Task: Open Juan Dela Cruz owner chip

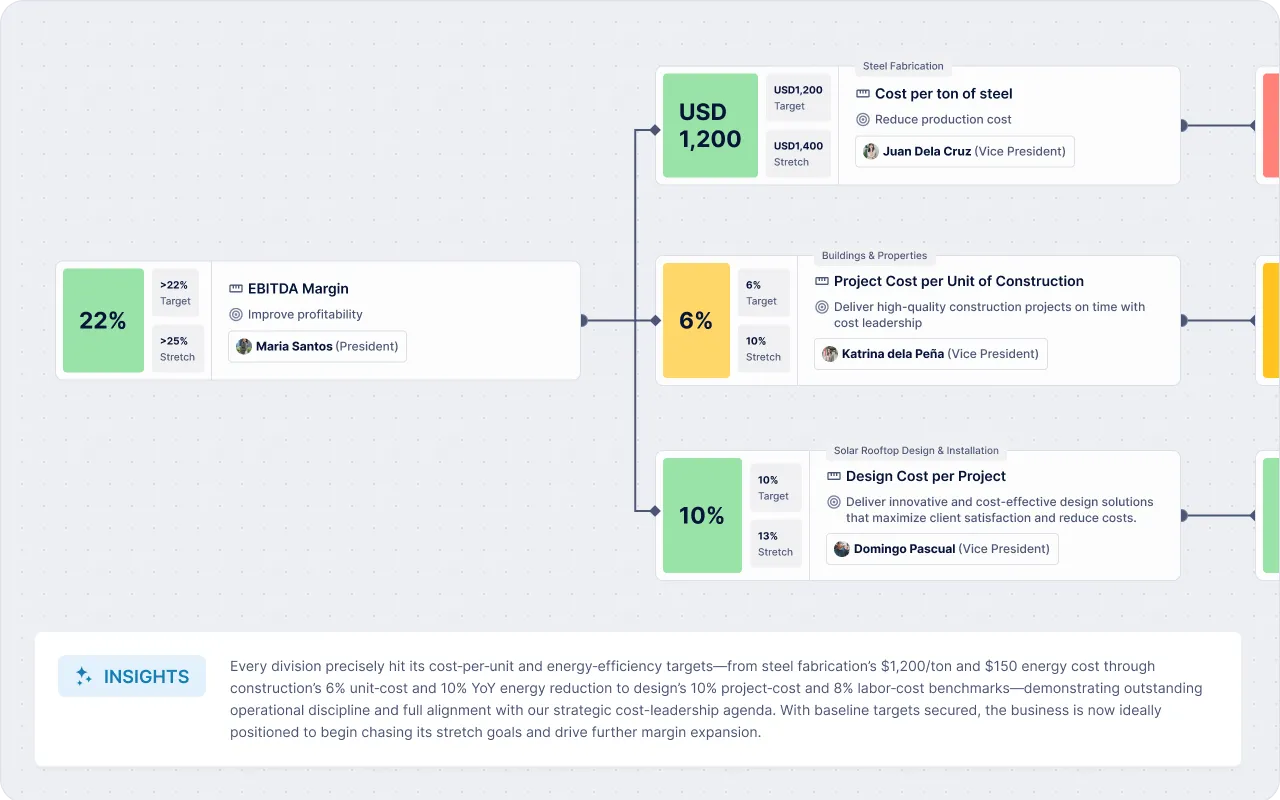Action: (965, 152)
